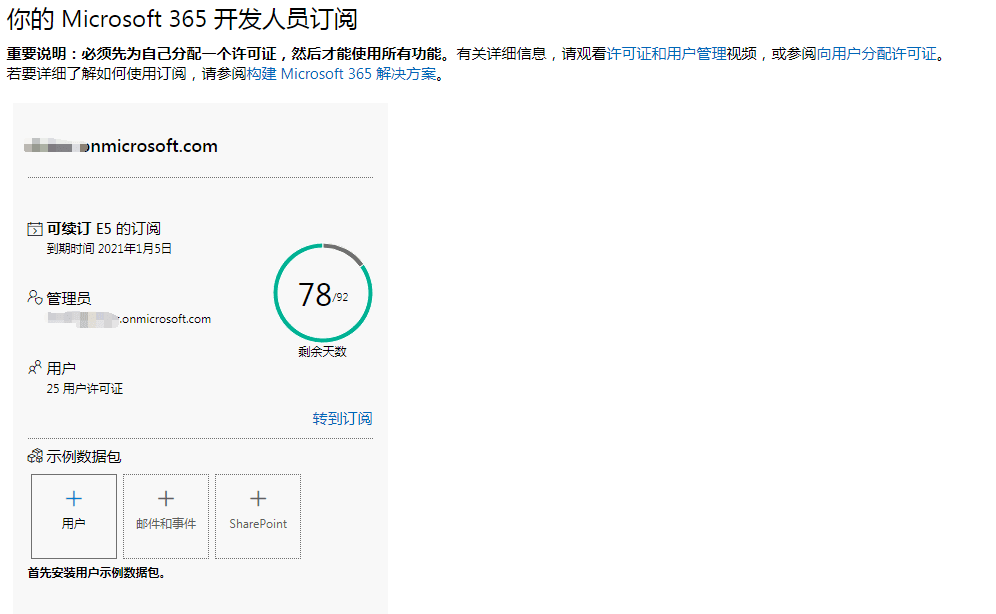Click the 可续订 E5 的订阅 heading

104,229
